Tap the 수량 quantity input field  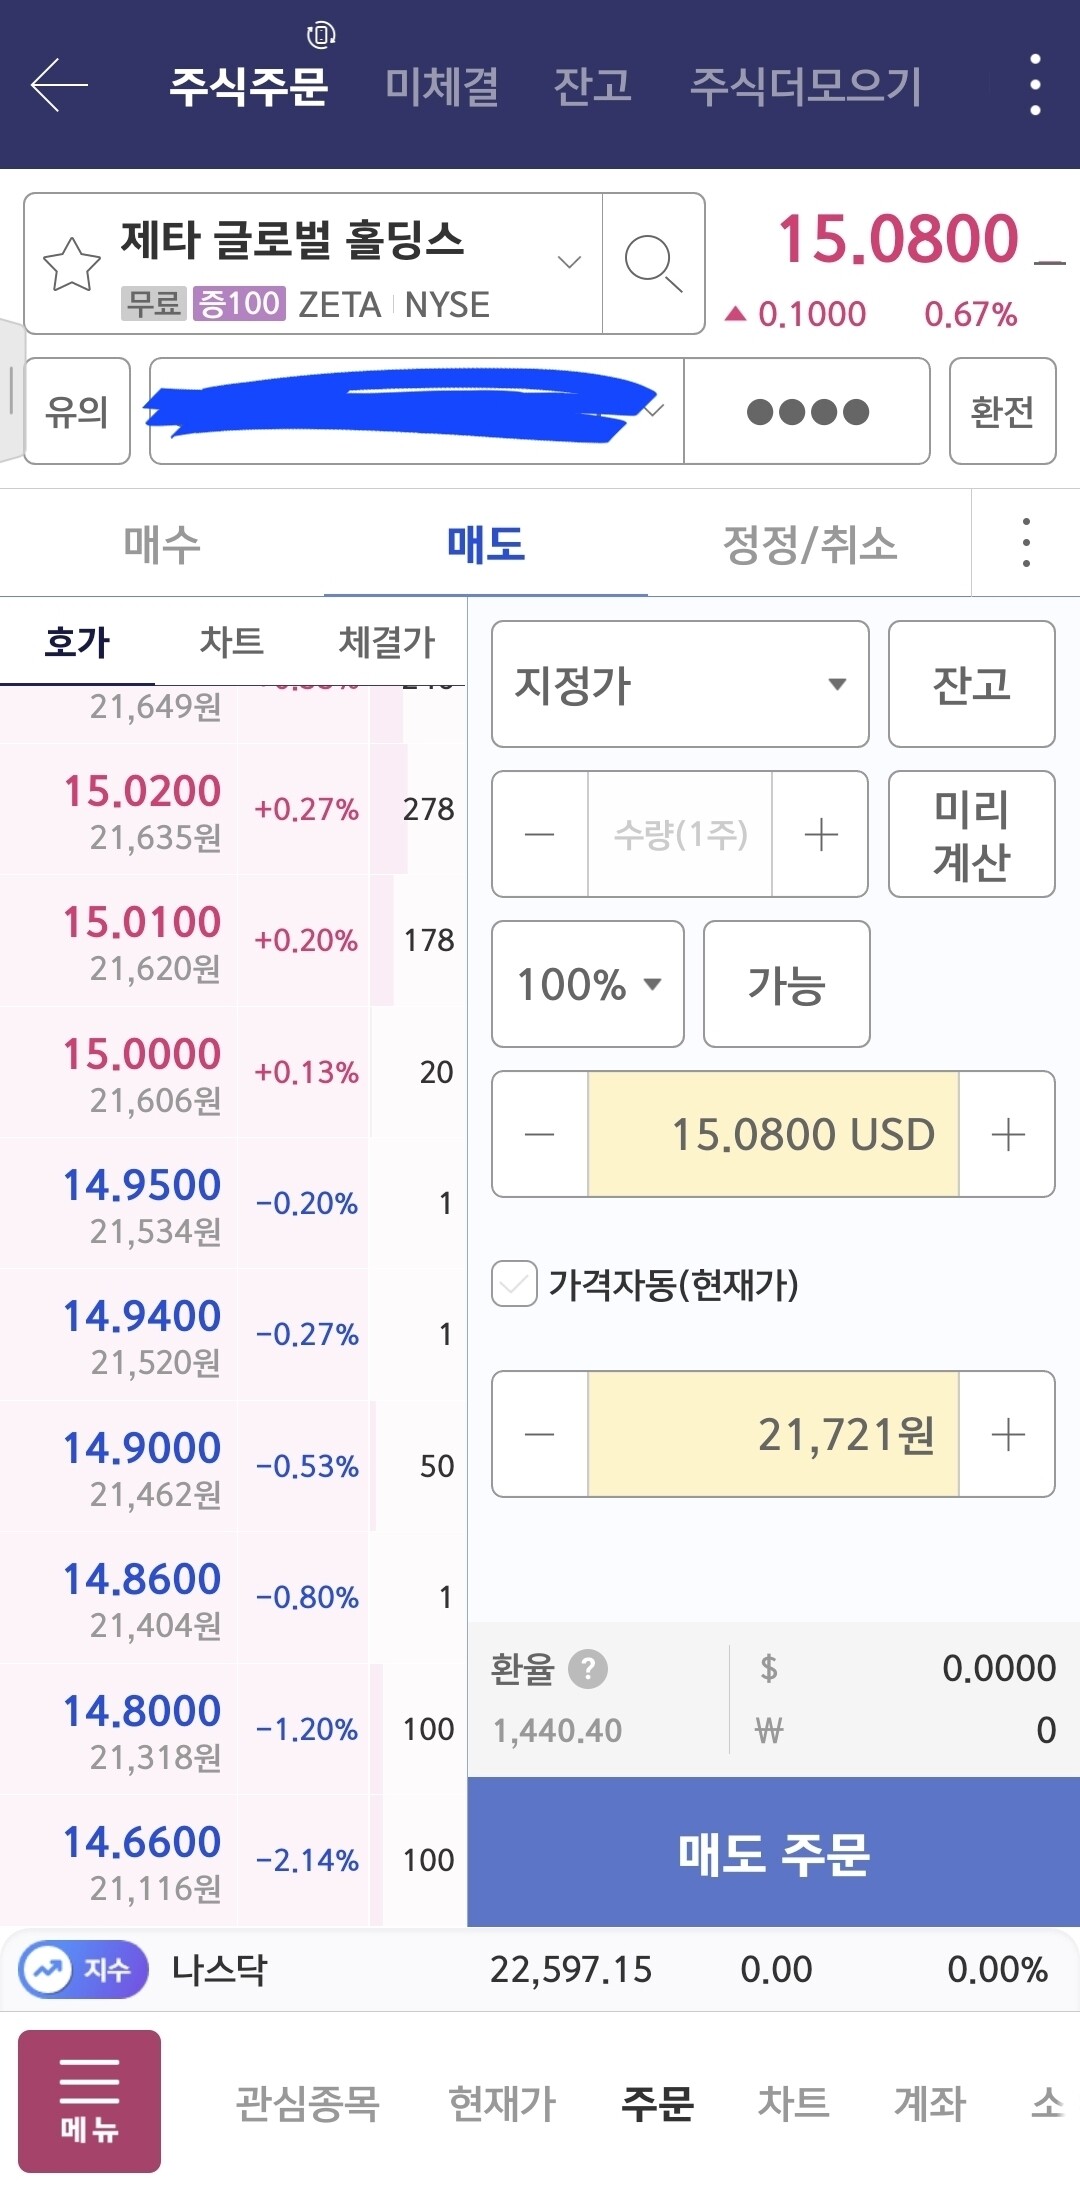680,834
